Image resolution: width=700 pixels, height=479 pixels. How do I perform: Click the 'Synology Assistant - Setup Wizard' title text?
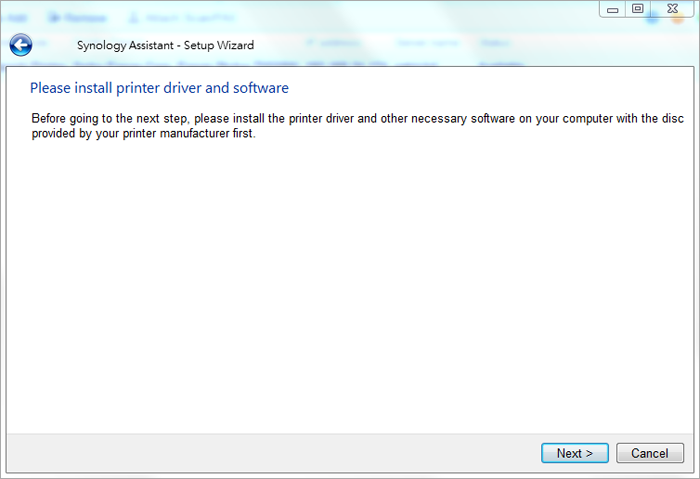tap(165, 45)
